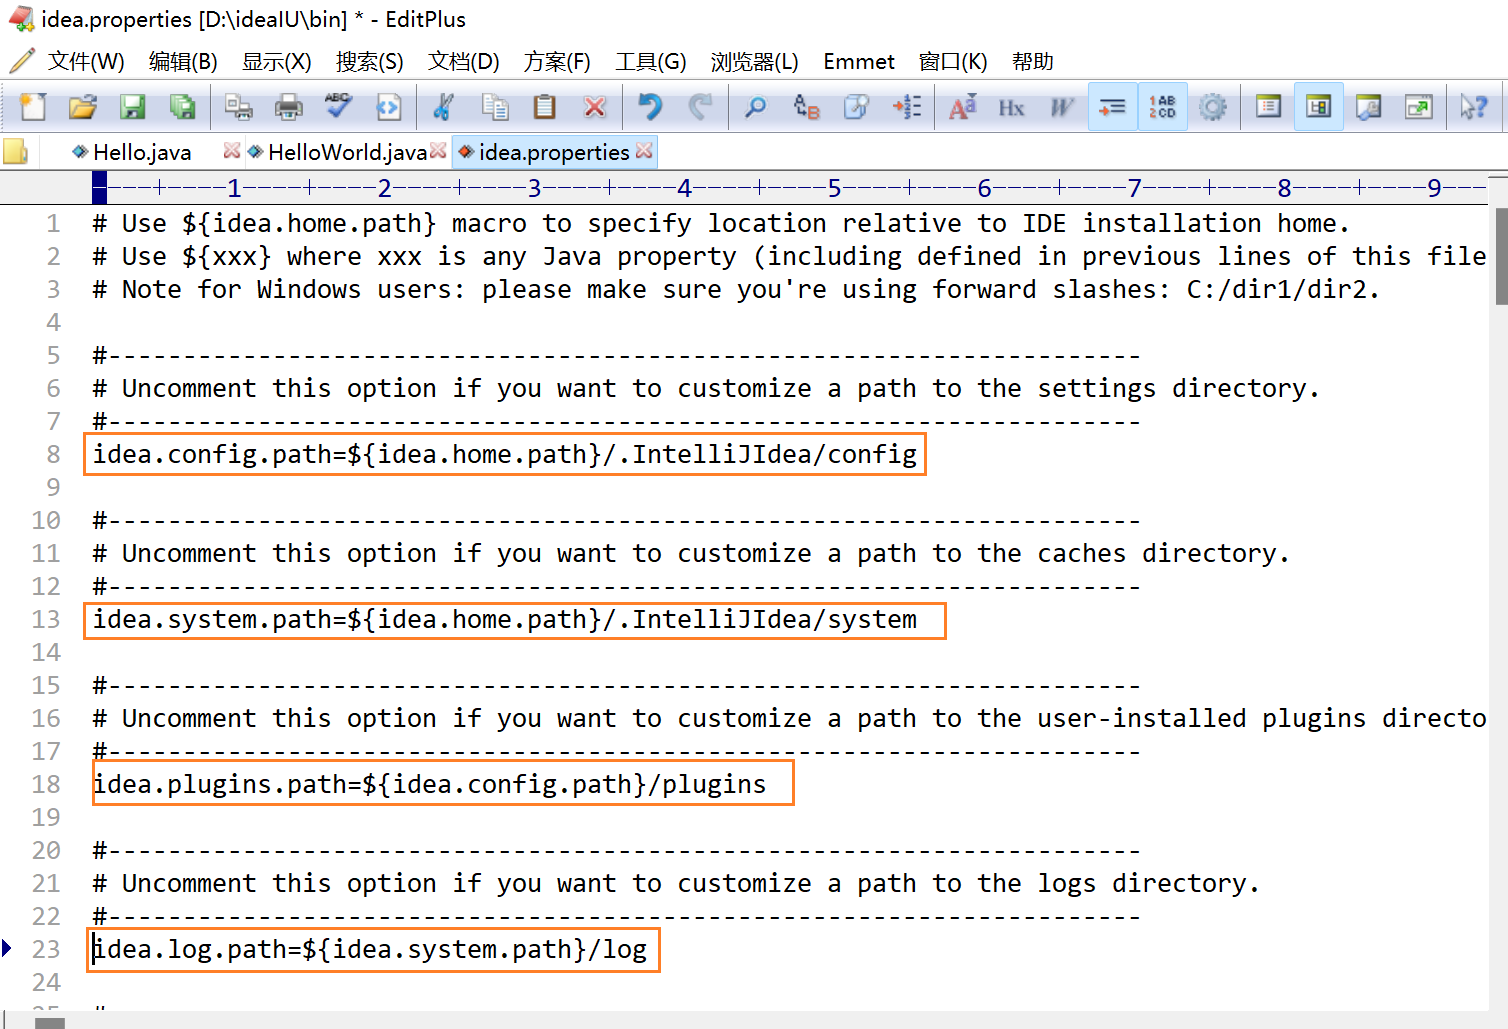This screenshot has height=1029, width=1508.
Task: Open the 工具(G) menu
Action: pyautogui.click(x=650, y=61)
